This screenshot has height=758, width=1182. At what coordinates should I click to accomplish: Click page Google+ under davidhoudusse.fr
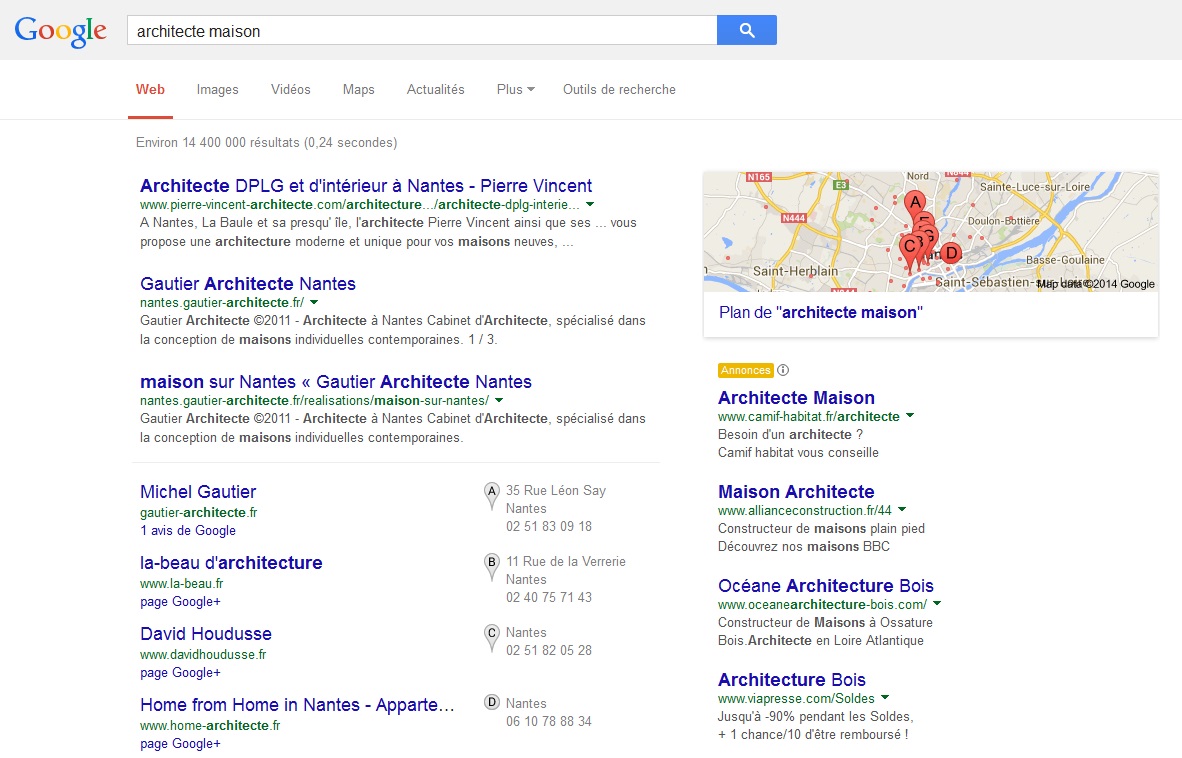click(x=180, y=672)
